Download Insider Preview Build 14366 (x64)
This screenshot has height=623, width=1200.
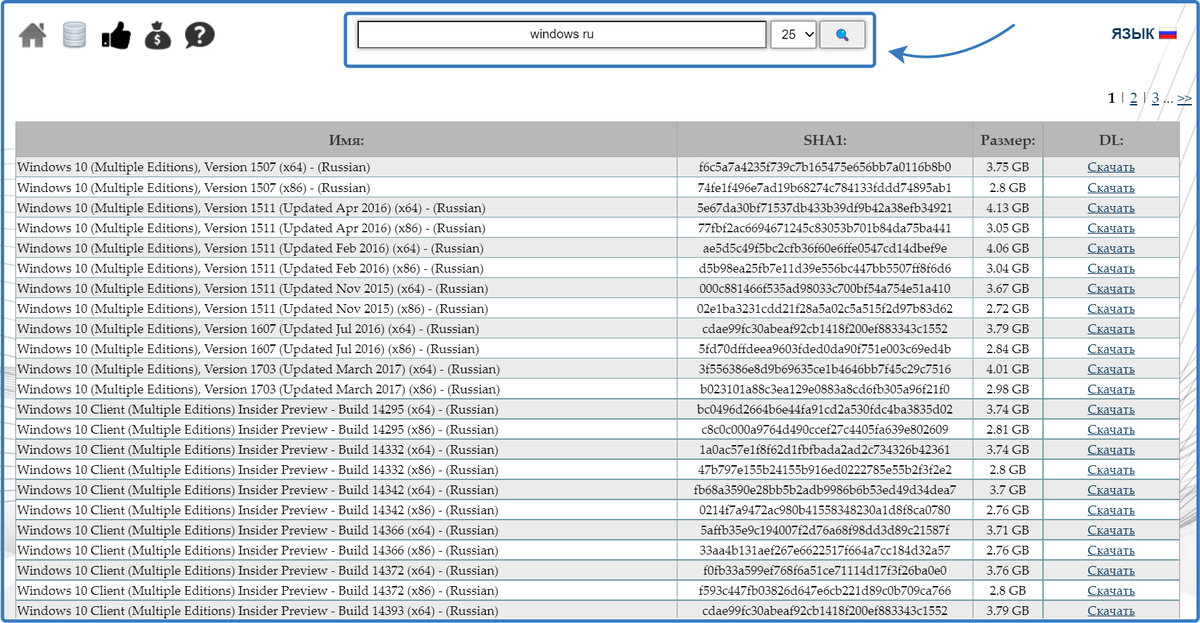coord(1111,530)
